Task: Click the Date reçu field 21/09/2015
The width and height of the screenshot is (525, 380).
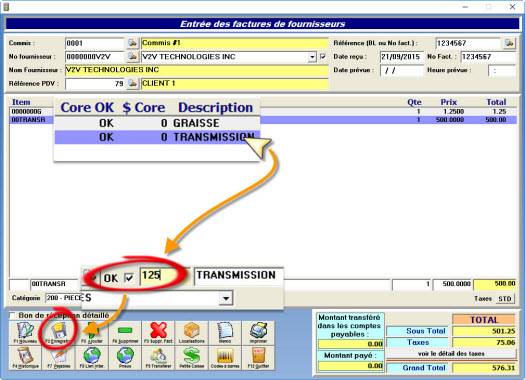Action: click(x=402, y=57)
